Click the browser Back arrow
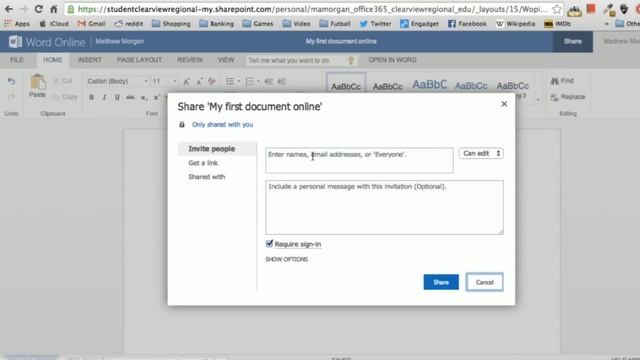 pyautogui.click(x=9, y=9)
